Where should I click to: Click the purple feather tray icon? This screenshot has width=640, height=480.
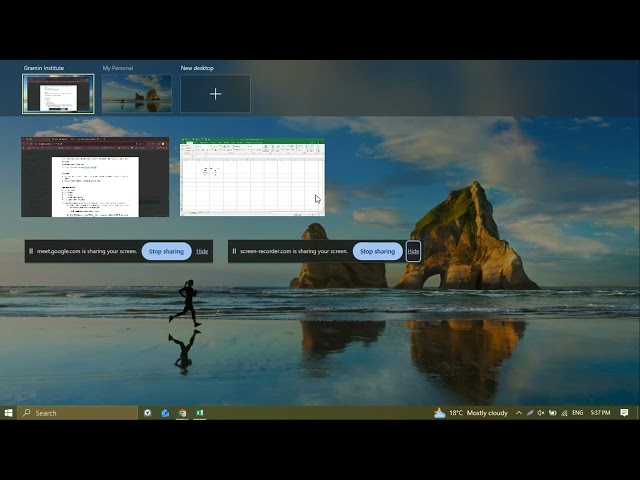pyautogui.click(x=530, y=413)
